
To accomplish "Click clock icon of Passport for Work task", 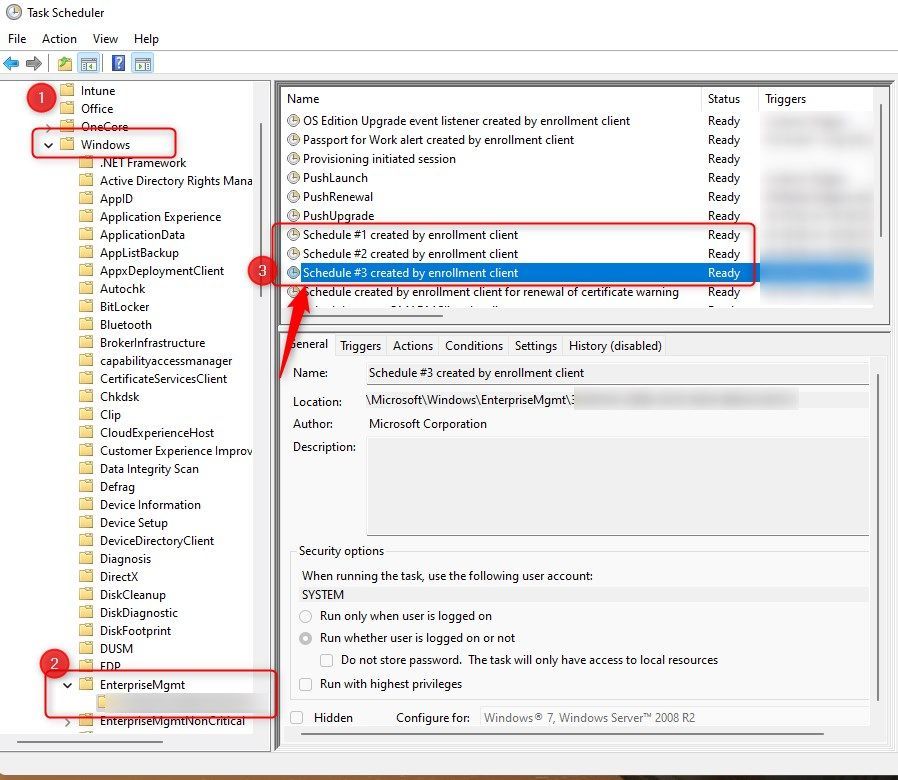I will pos(293,140).
